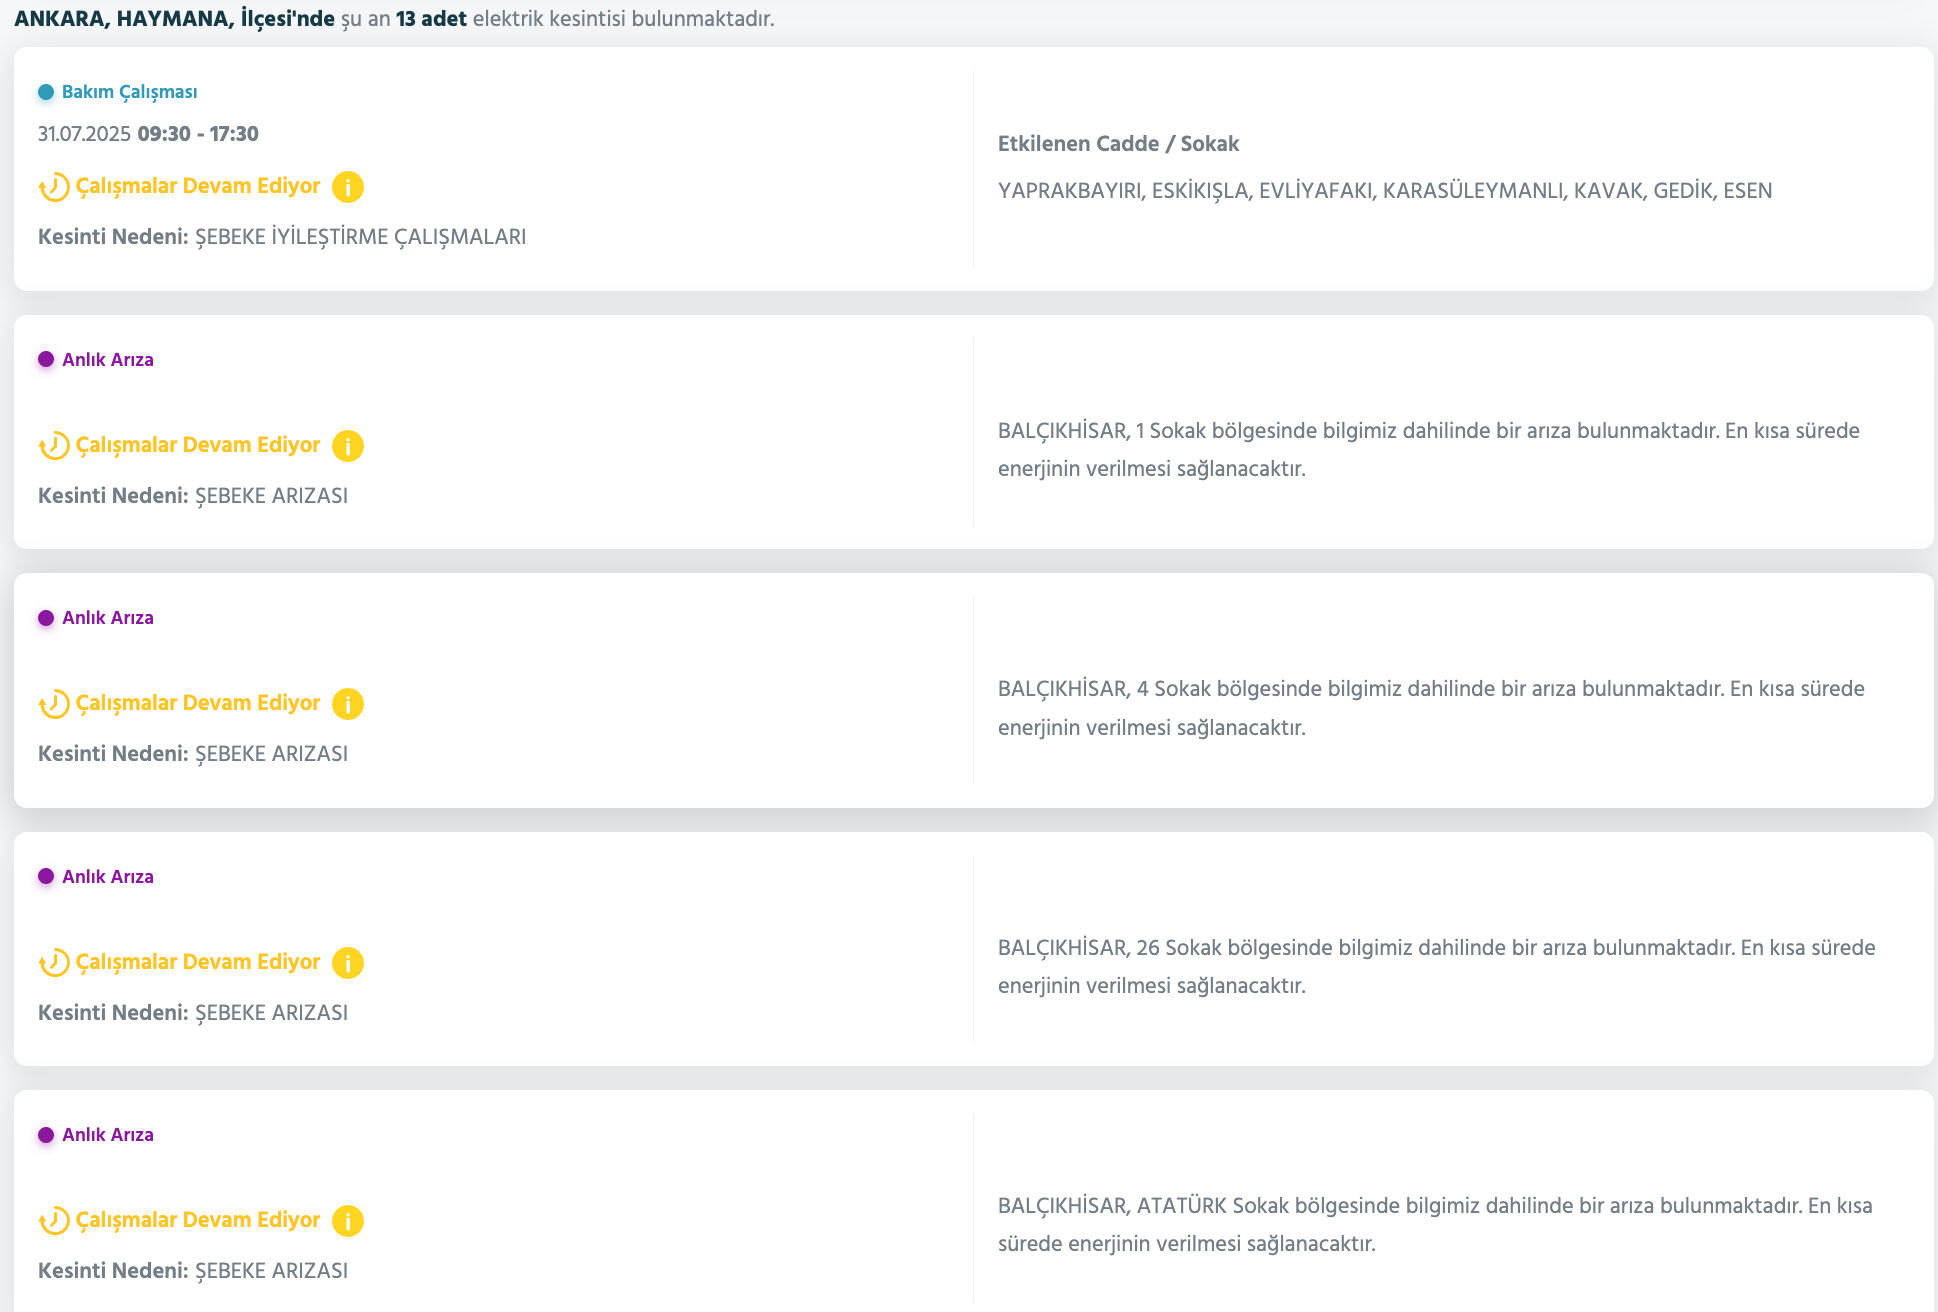Image resolution: width=1938 pixels, height=1312 pixels.
Task: Click info icon on BALÇIKHİSAR 26 Sokak card
Action: 347,963
